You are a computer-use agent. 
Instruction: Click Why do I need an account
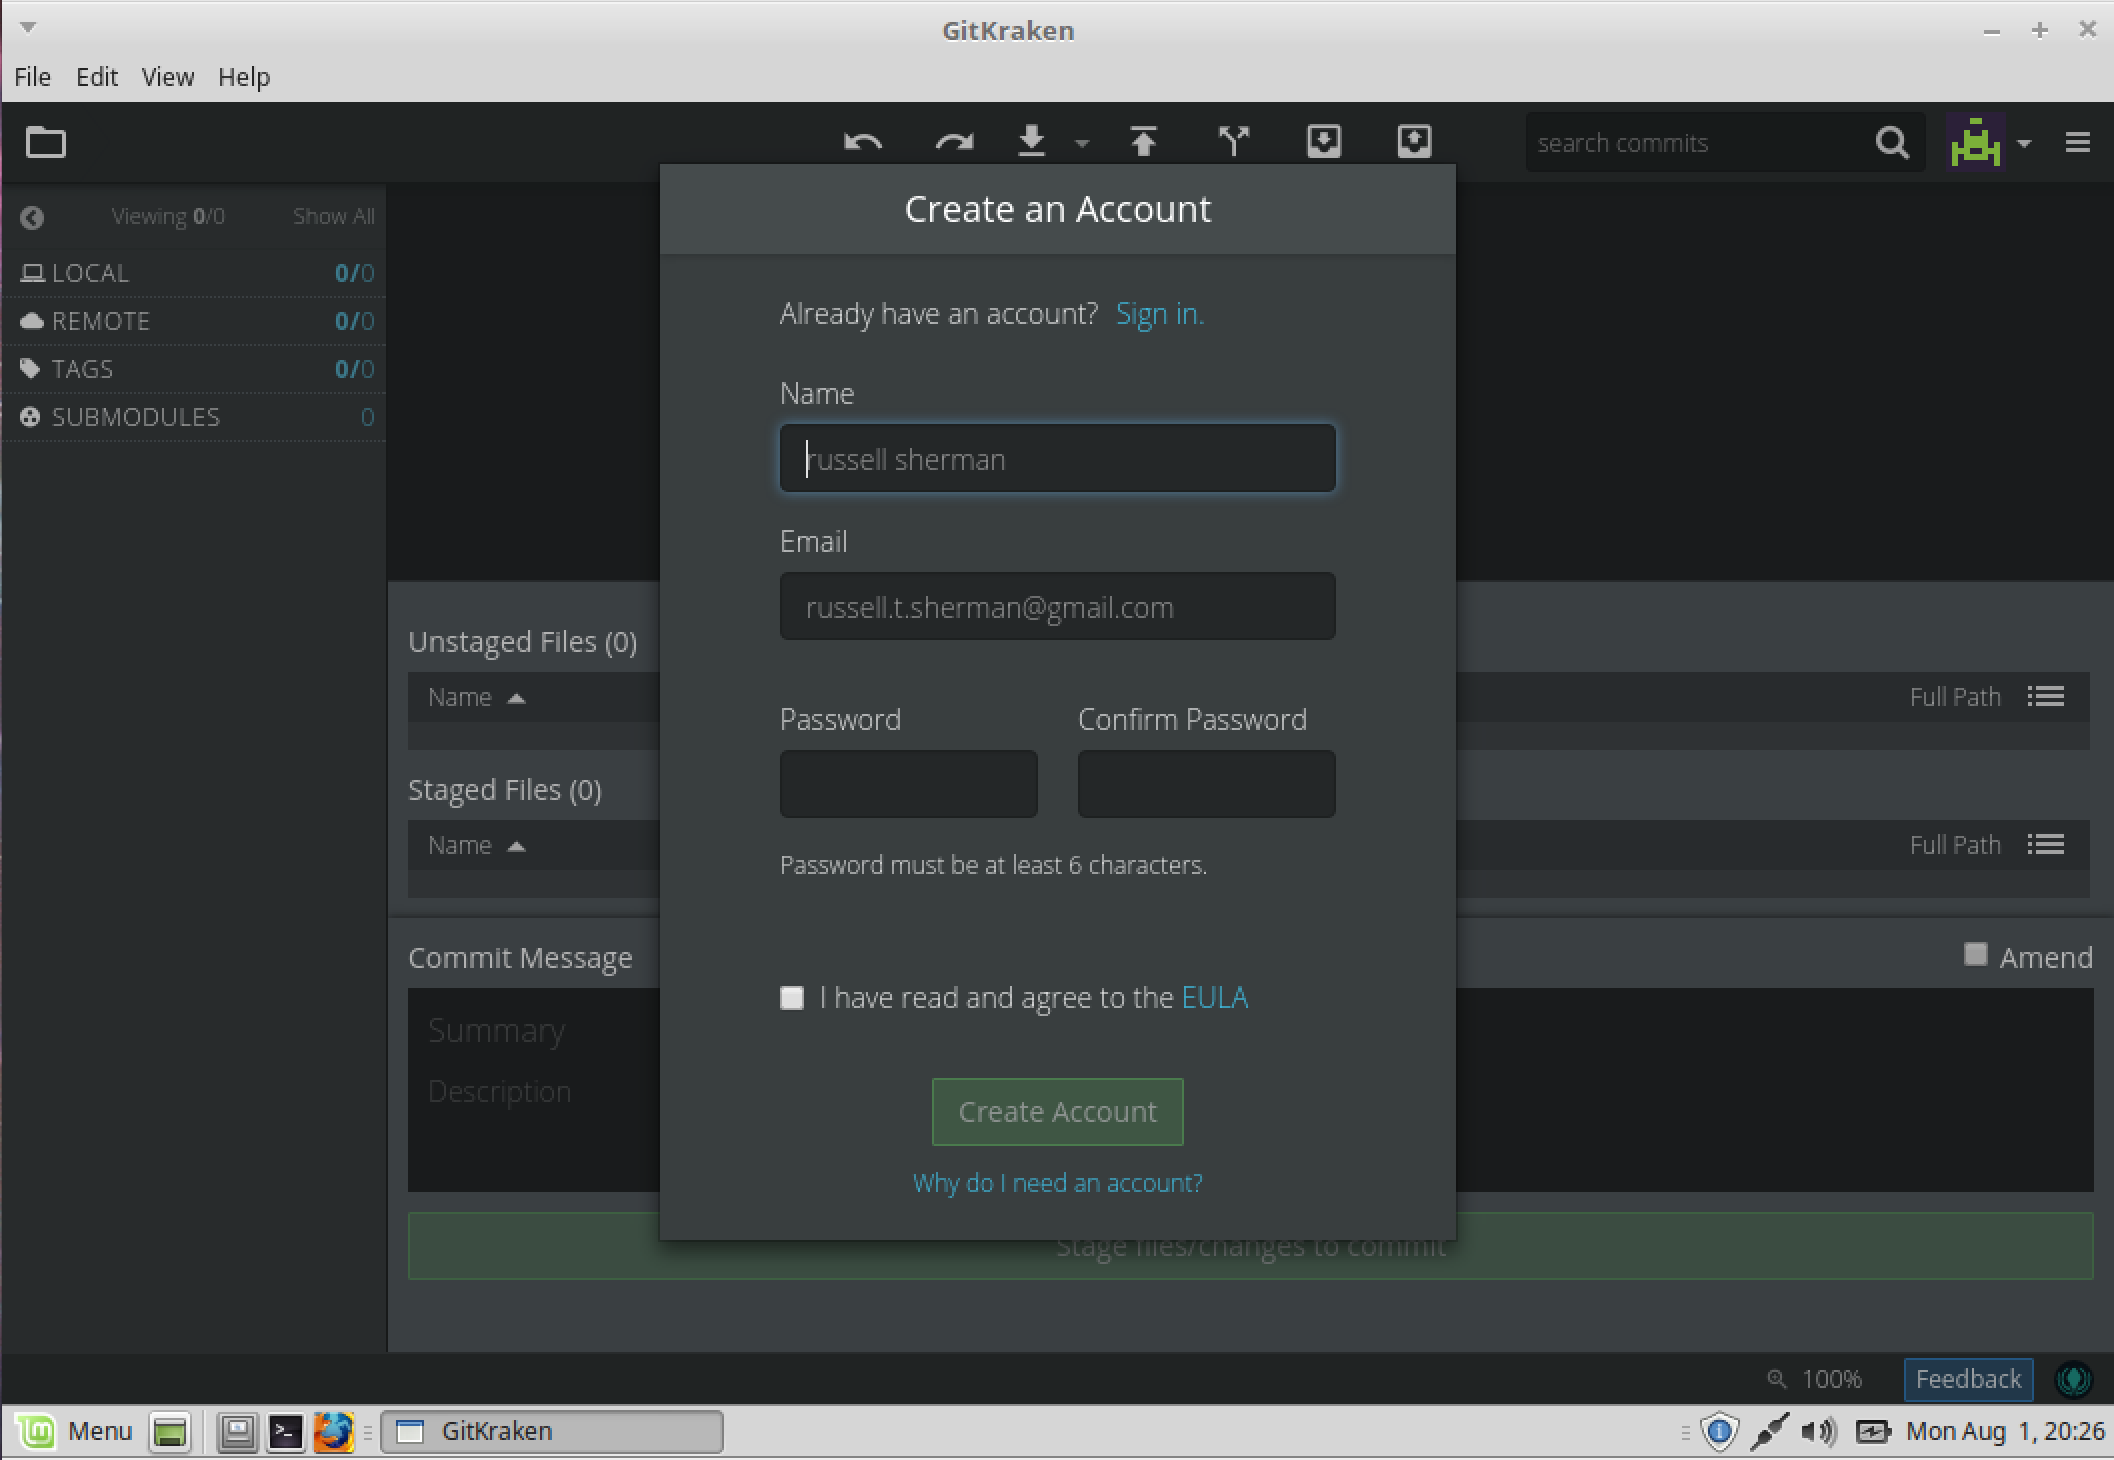[x=1057, y=1183]
